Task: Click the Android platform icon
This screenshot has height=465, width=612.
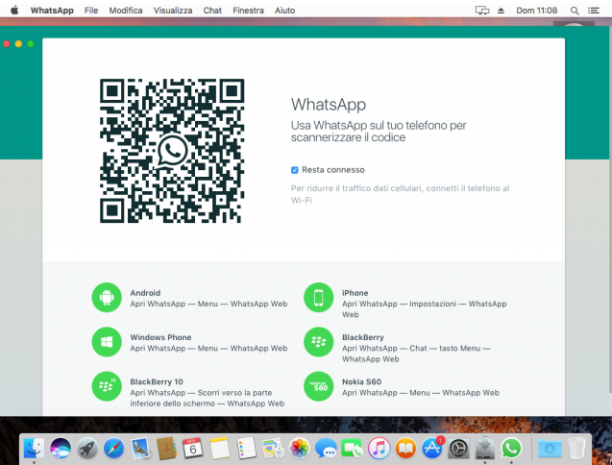Action: (x=107, y=298)
